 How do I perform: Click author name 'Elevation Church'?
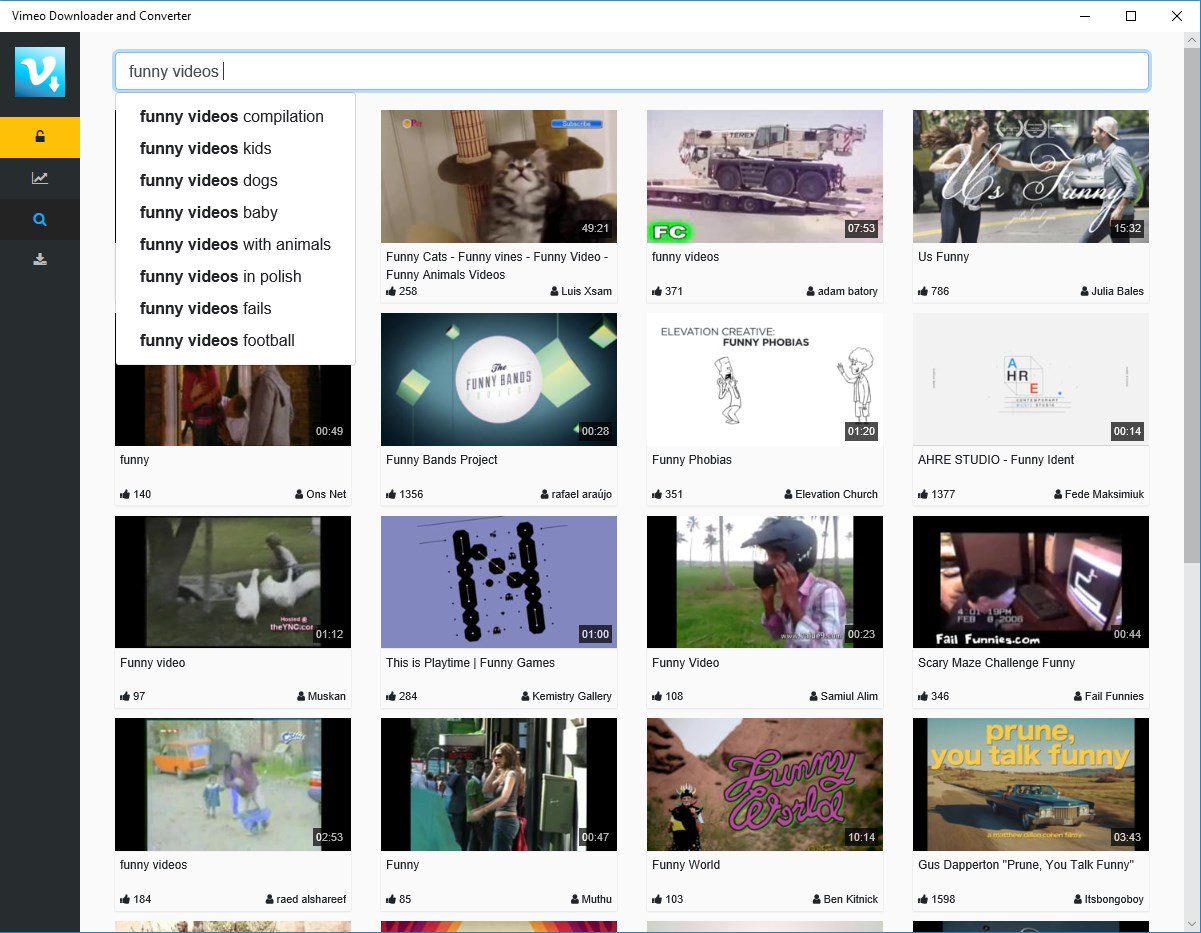pyautogui.click(x=837, y=494)
